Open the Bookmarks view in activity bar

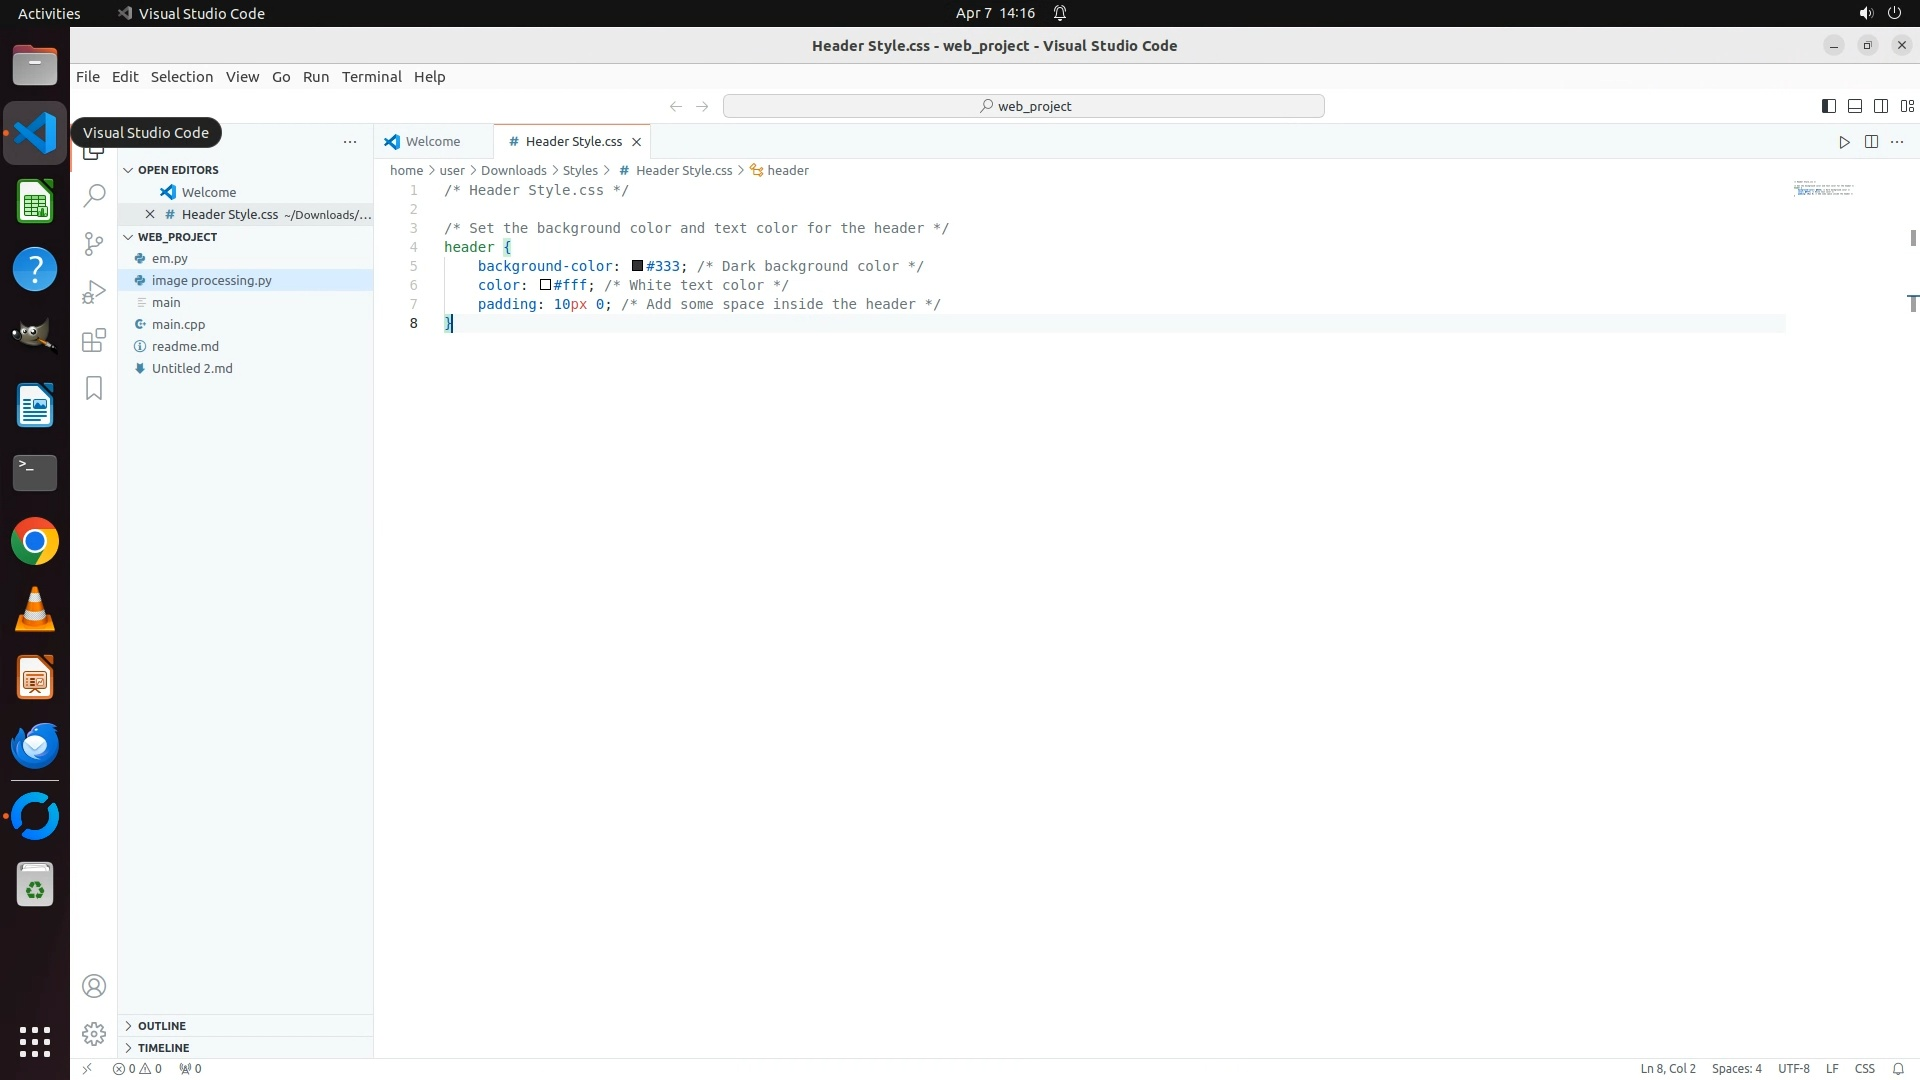[x=94, y=388]
